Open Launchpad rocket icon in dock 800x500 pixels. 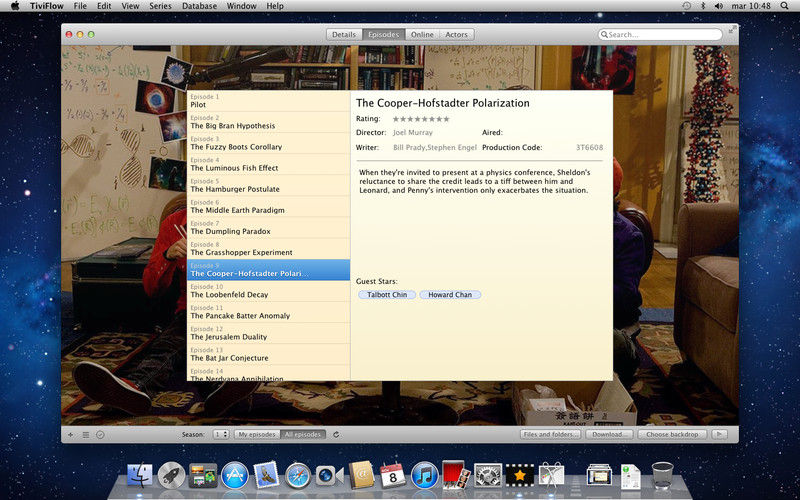(171, 476)
